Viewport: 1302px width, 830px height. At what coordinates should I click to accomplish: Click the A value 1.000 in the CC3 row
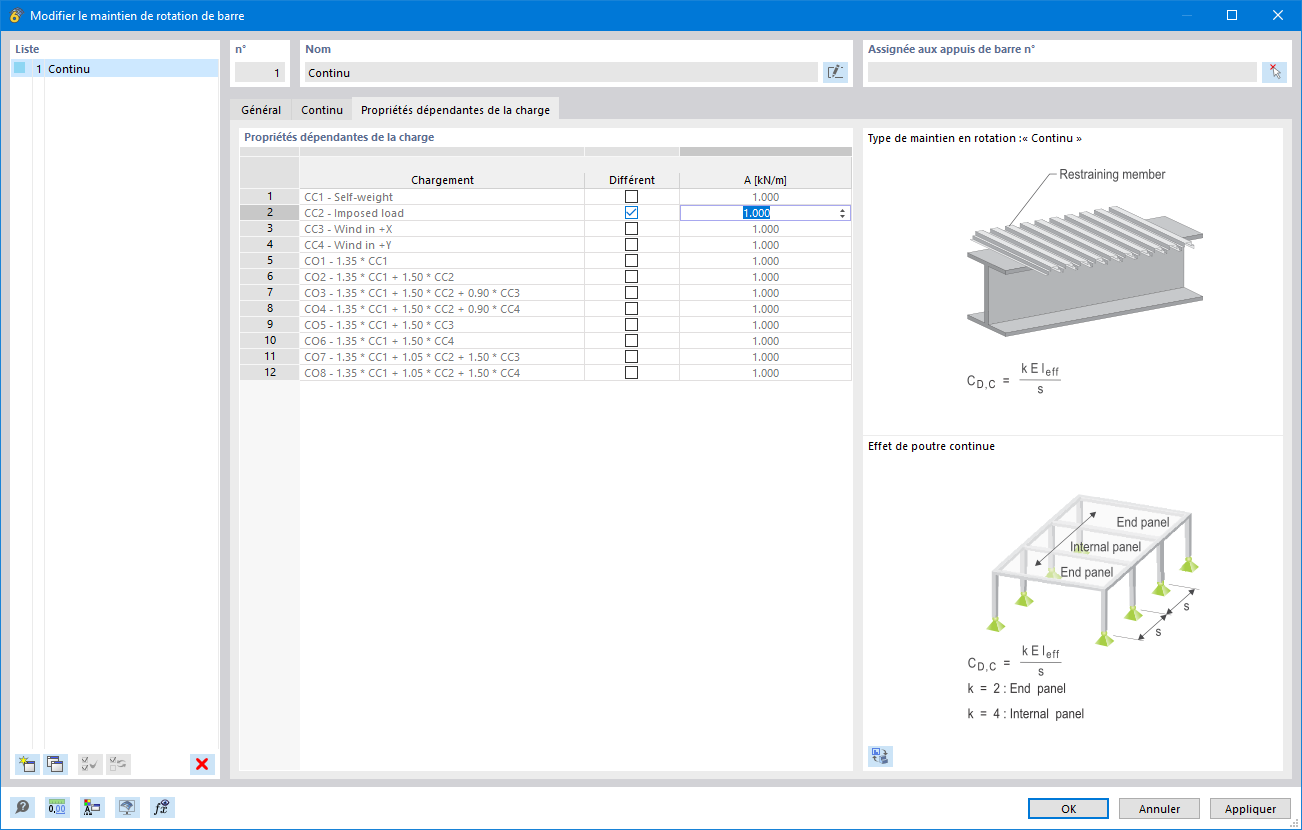(765, 229)
